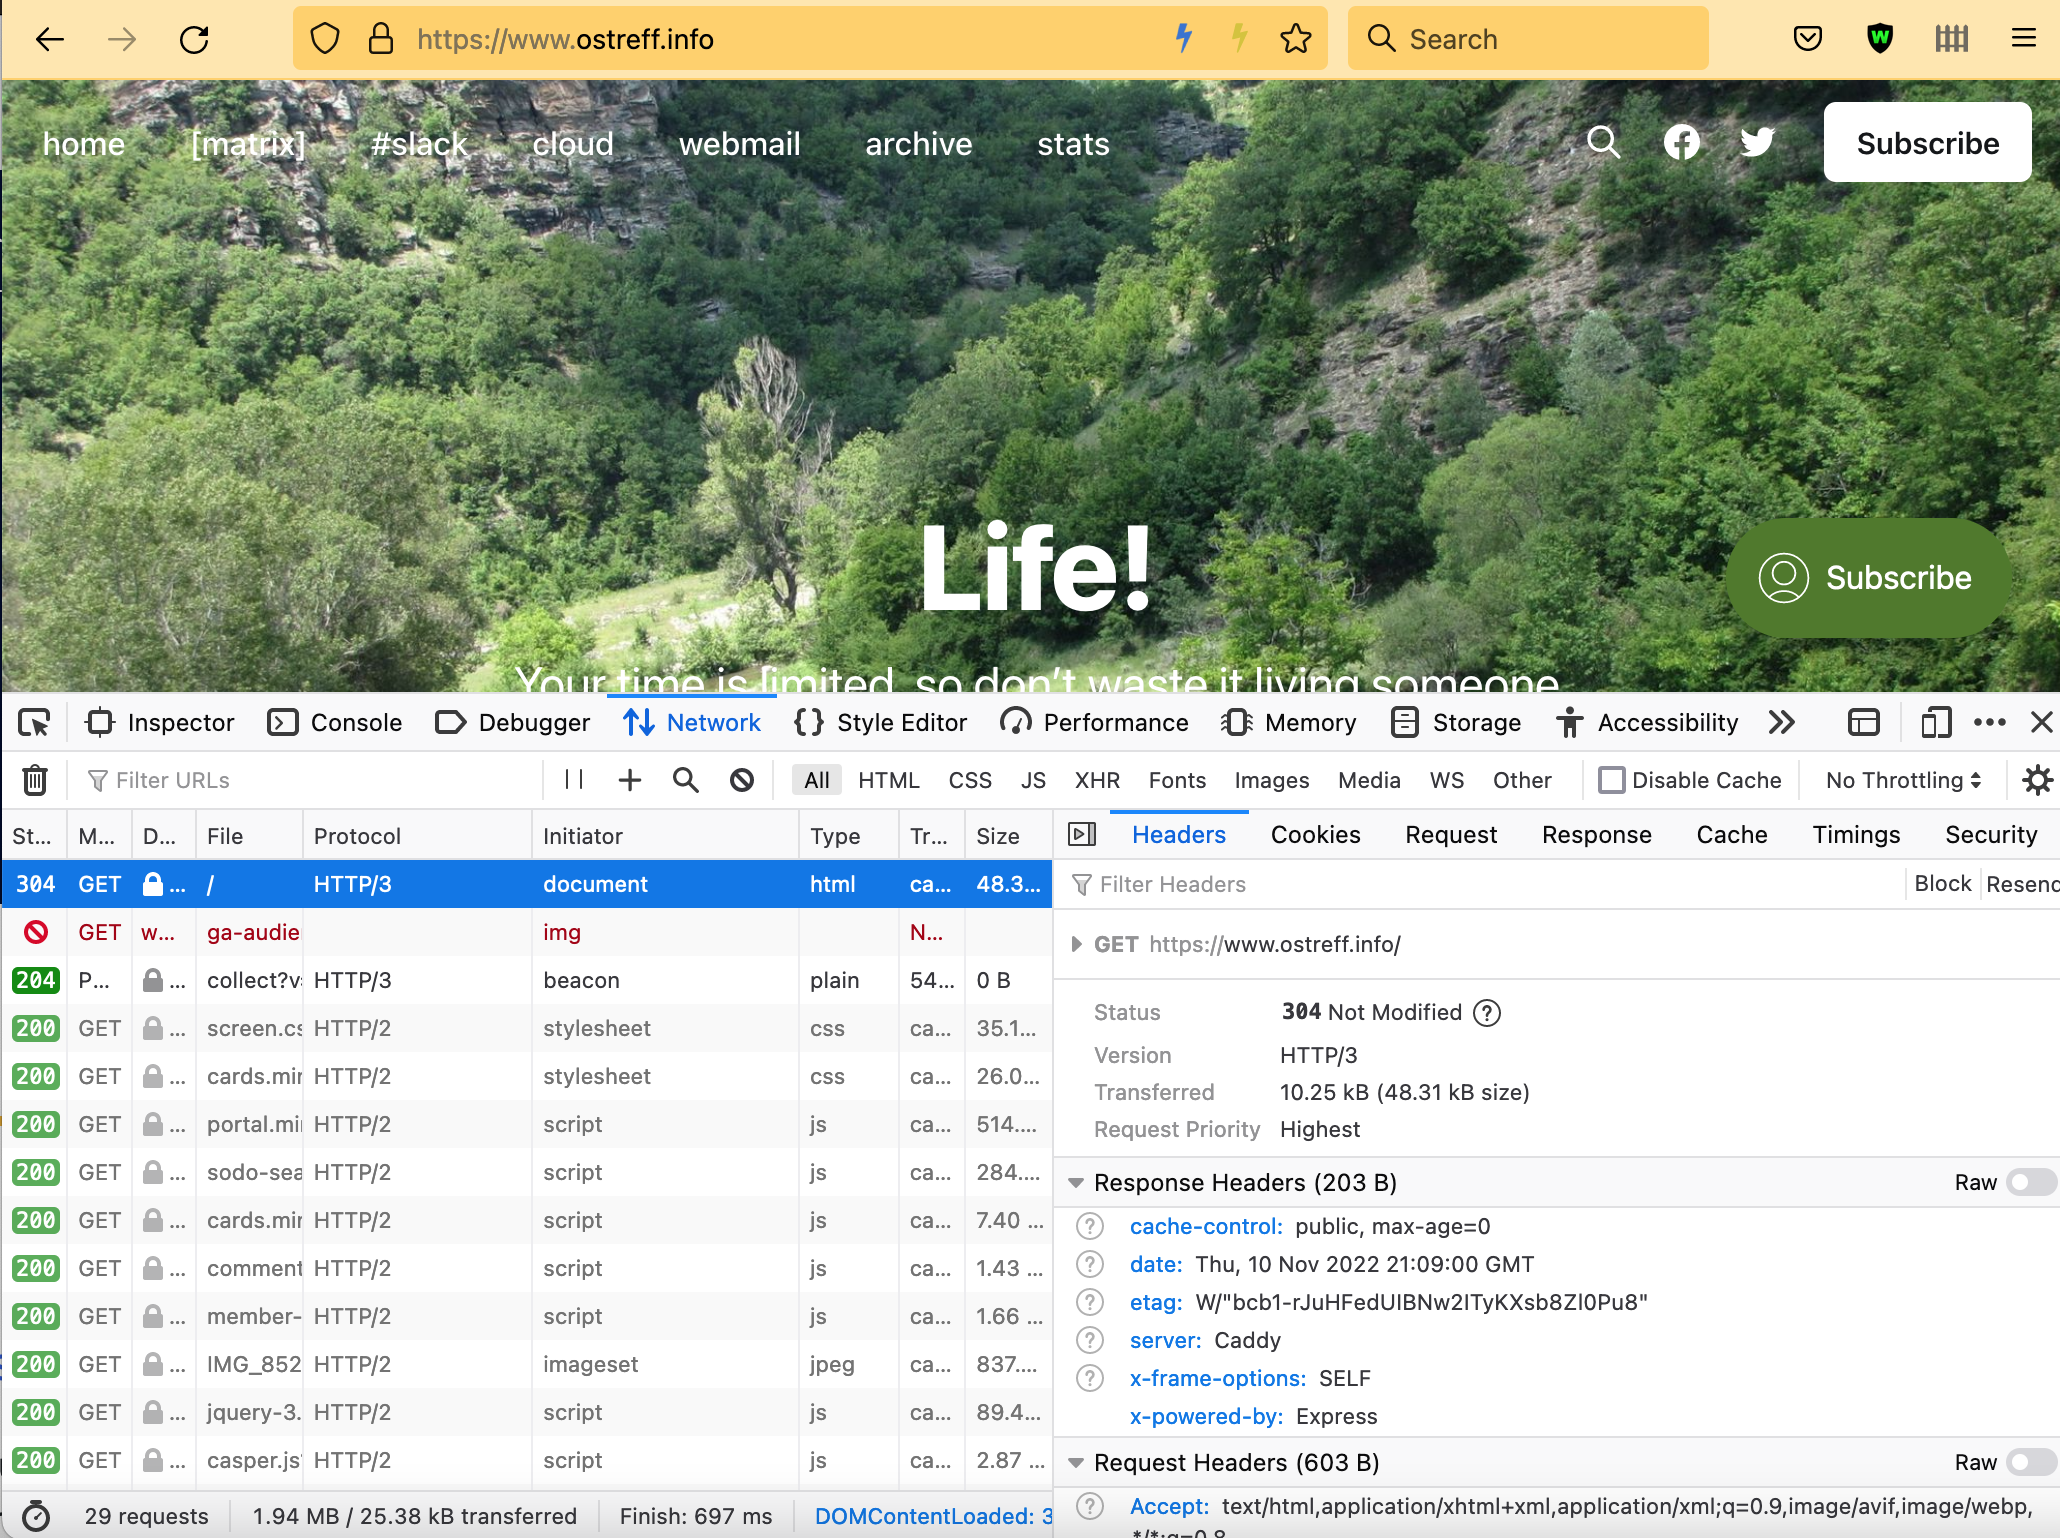
Task: Collapse the Response Headers section
Action: 1076,1183
